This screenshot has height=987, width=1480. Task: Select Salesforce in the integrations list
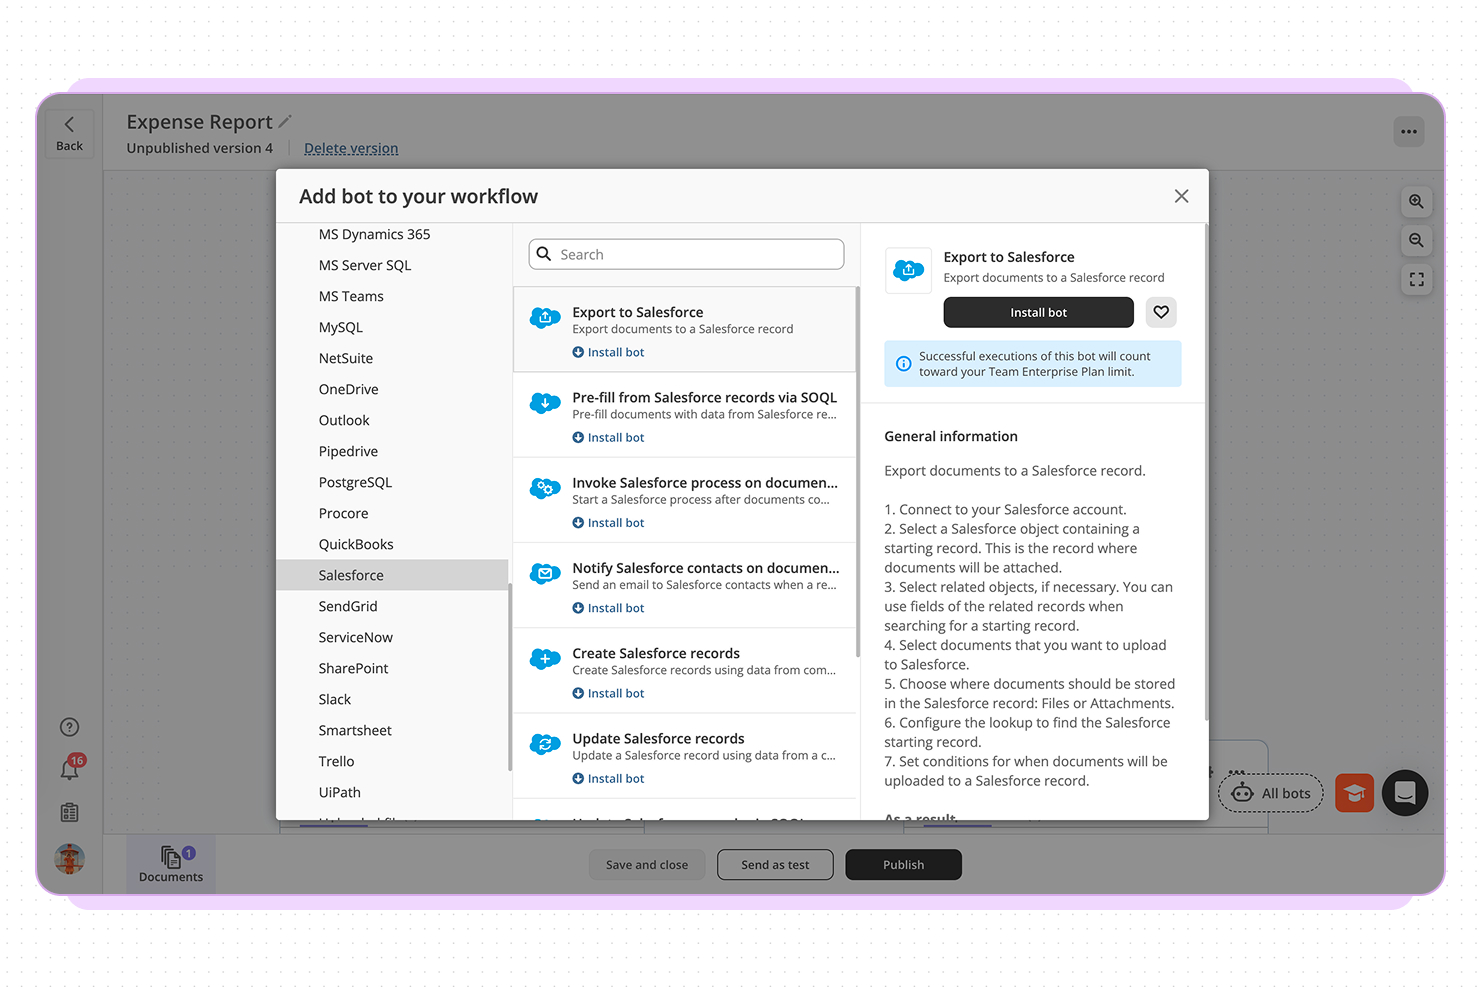pyautogui.click(x=351, y=575)
